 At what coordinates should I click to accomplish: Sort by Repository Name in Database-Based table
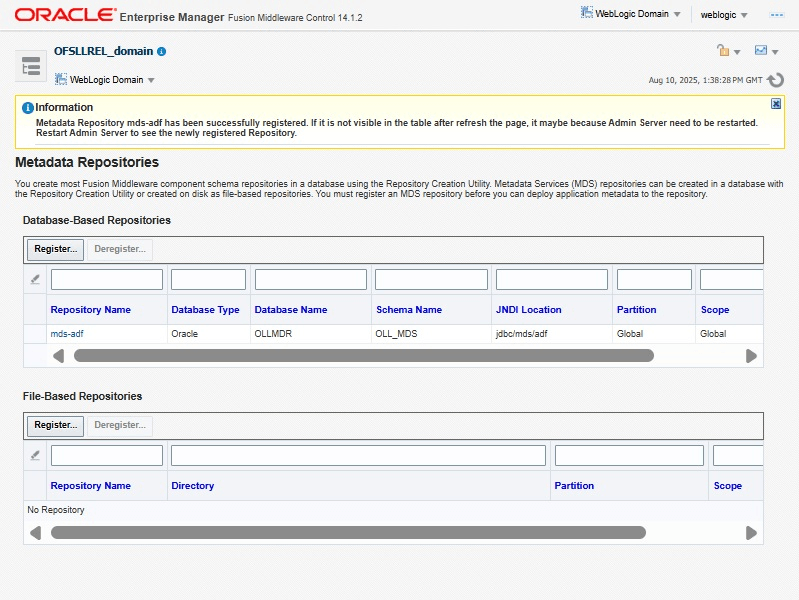coord(91,310)
